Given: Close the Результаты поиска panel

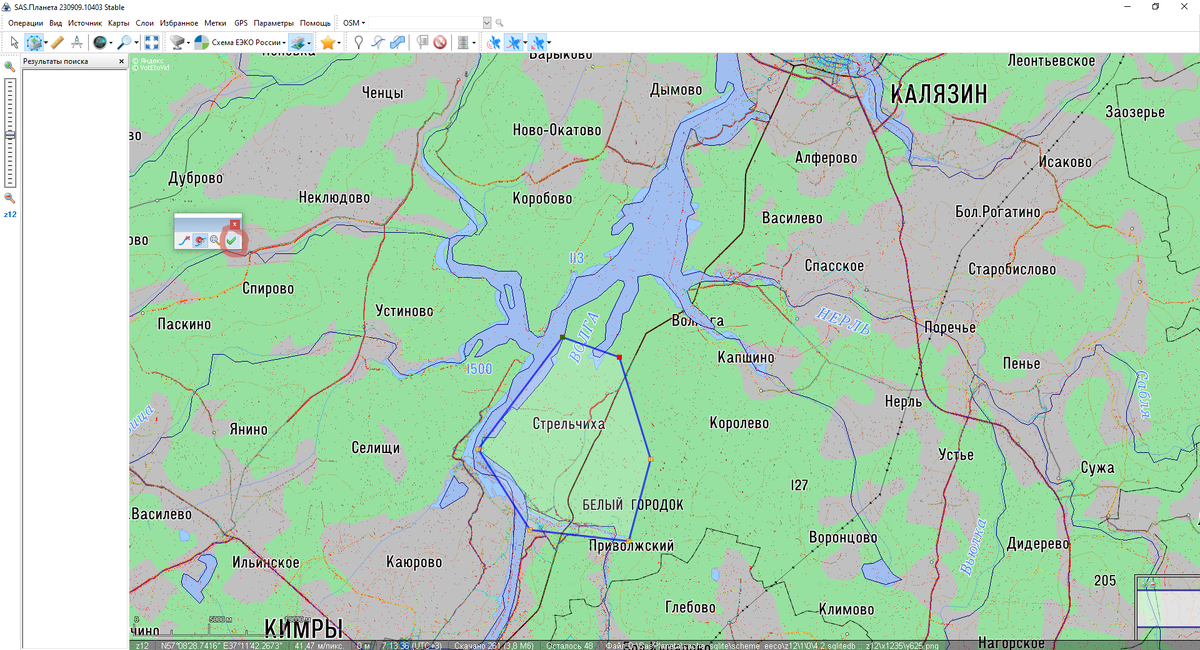Looking at the screenshot, I should pos(123,61).
